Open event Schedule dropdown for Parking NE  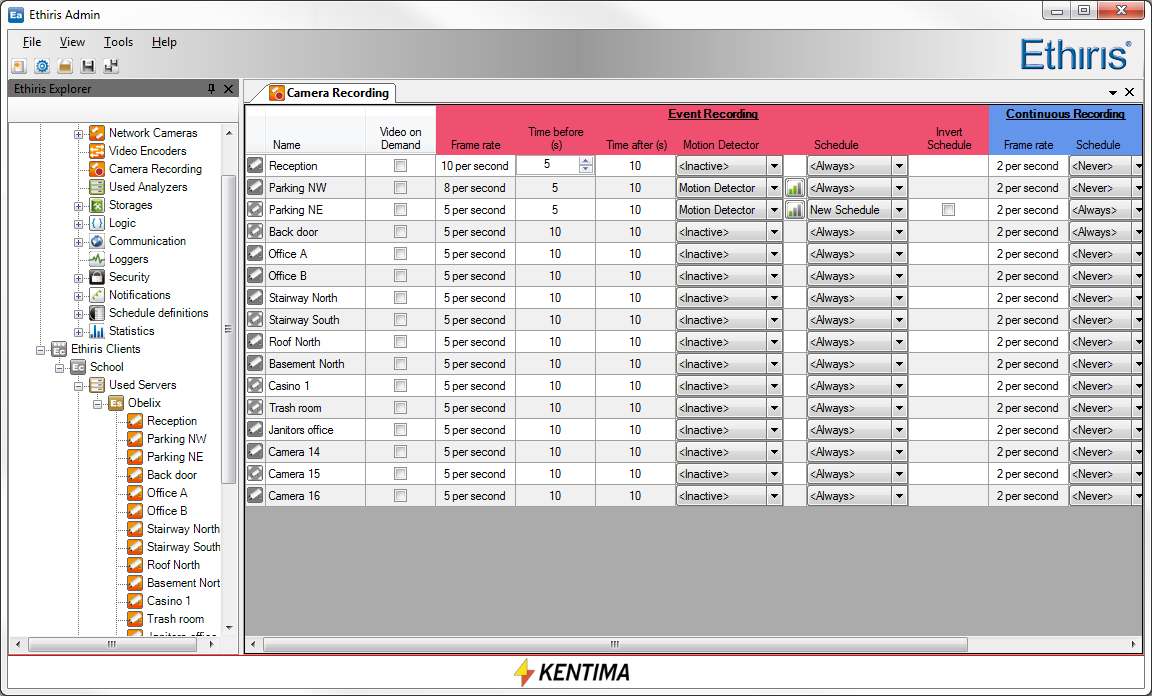coord(899,210)
